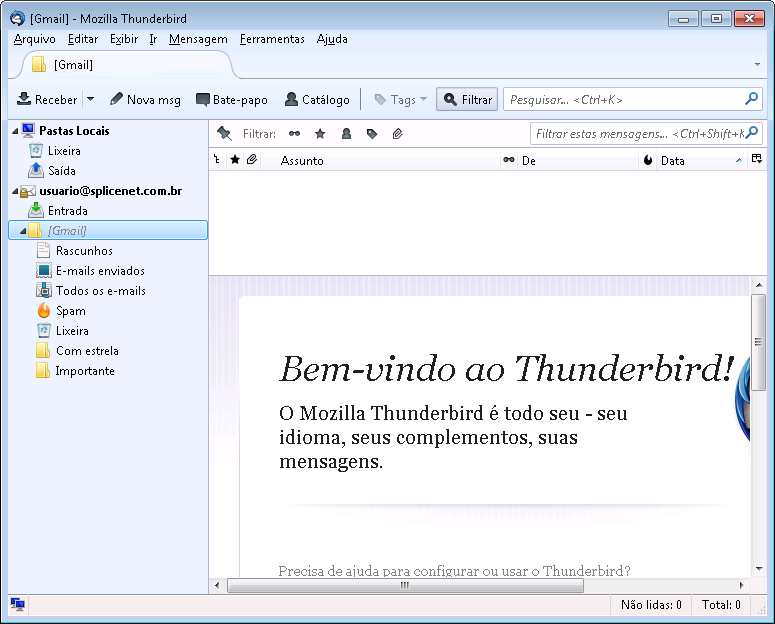Collapse the Pastas Locais tree
The image size is (775, 624).
click(15, 131)
